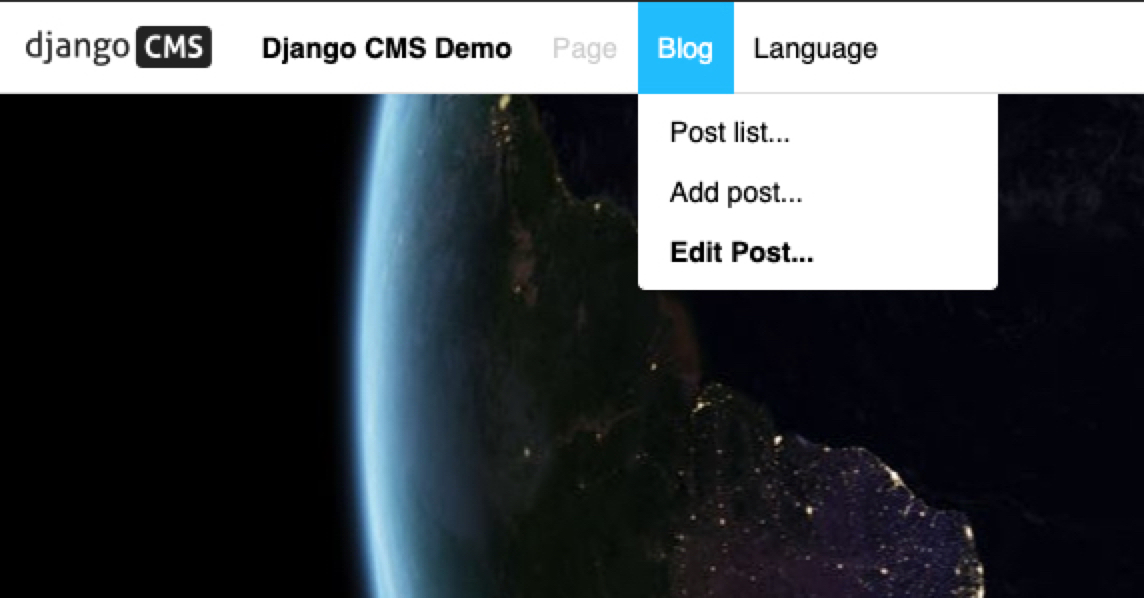Click the black space area left of Earth

(175, 343)
